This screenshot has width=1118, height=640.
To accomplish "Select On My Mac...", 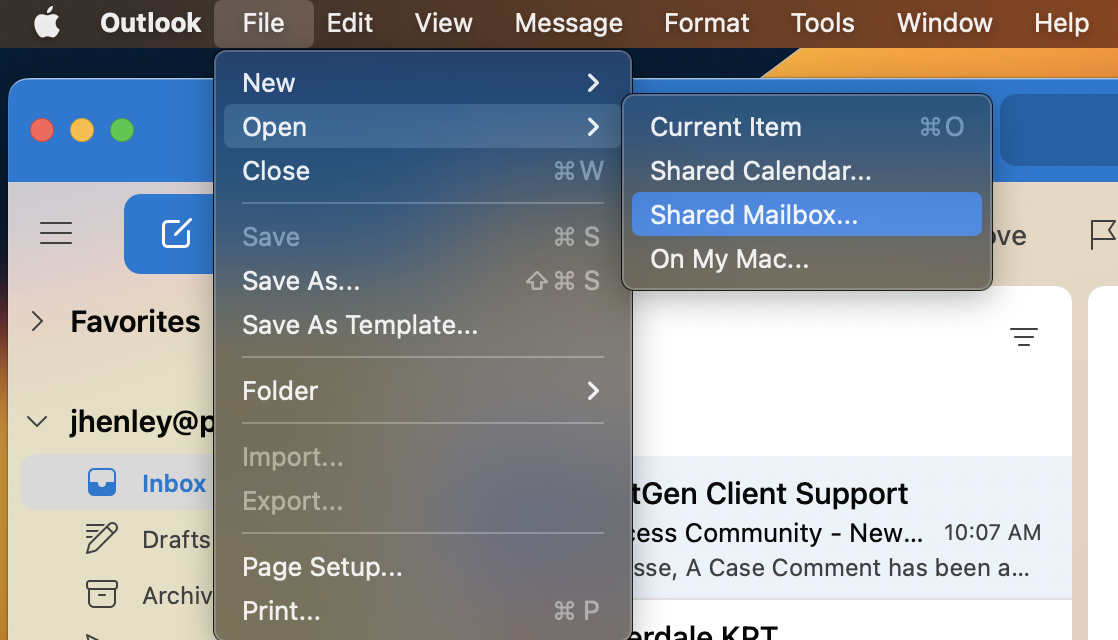I will point(806,259).
